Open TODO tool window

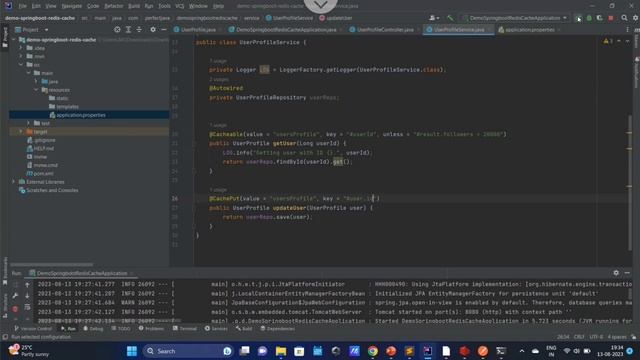(x=121, y=329)
